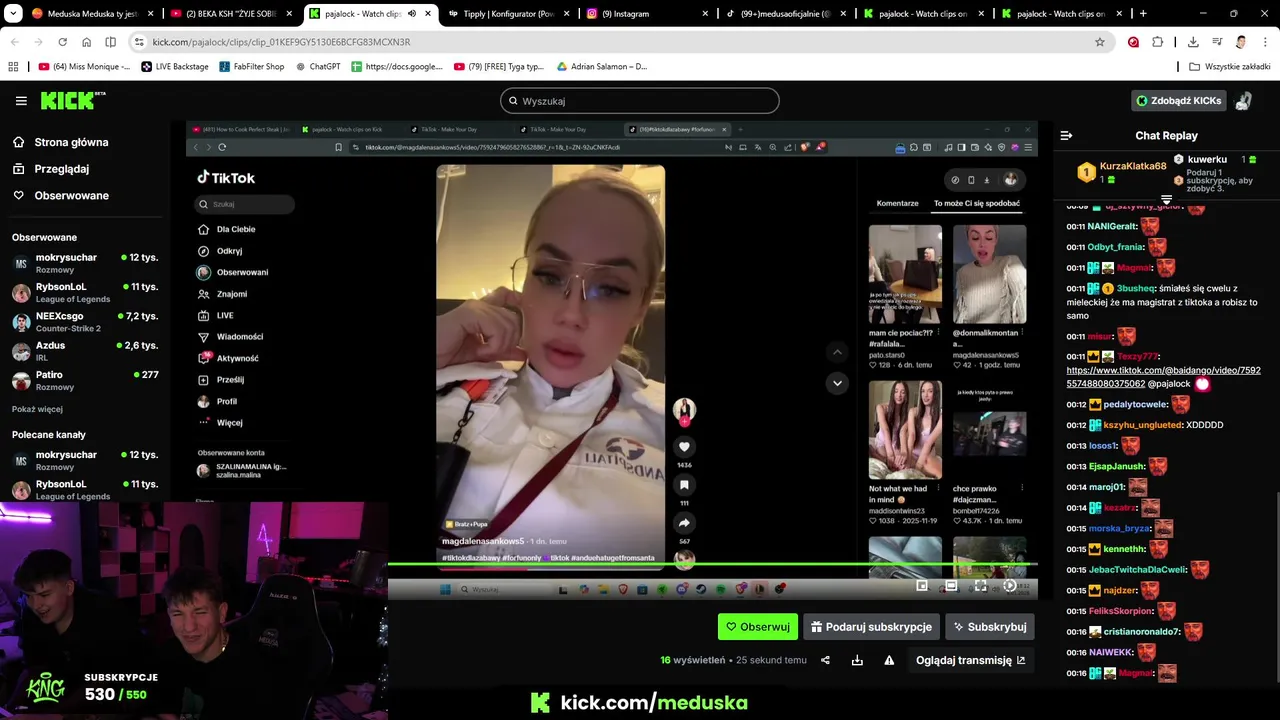Screen dimensions: 1280x720
Task: Open ChatGPT bookmark
Action: click(318, 67)
